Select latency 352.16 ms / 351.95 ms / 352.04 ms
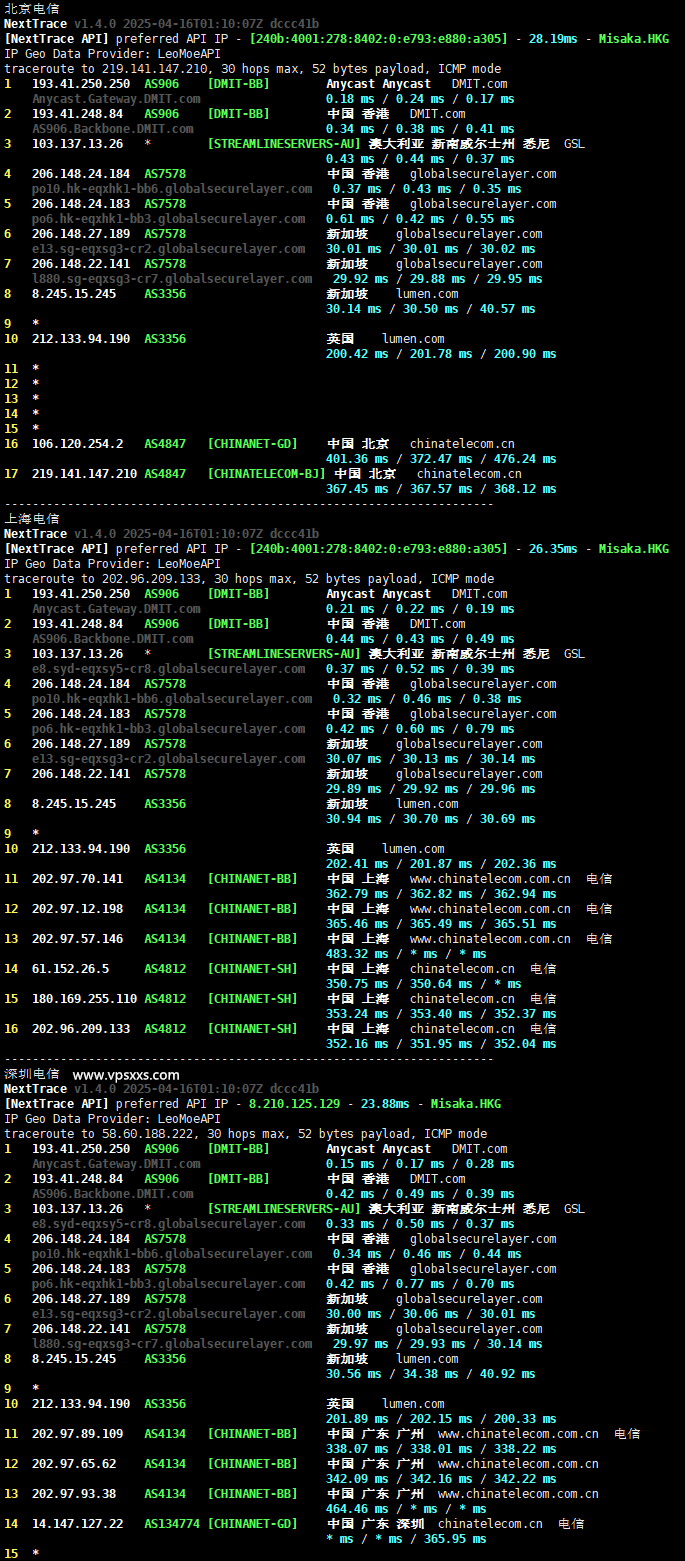The height and width of the screenshot is (1561, 685). click(441, 1044)
